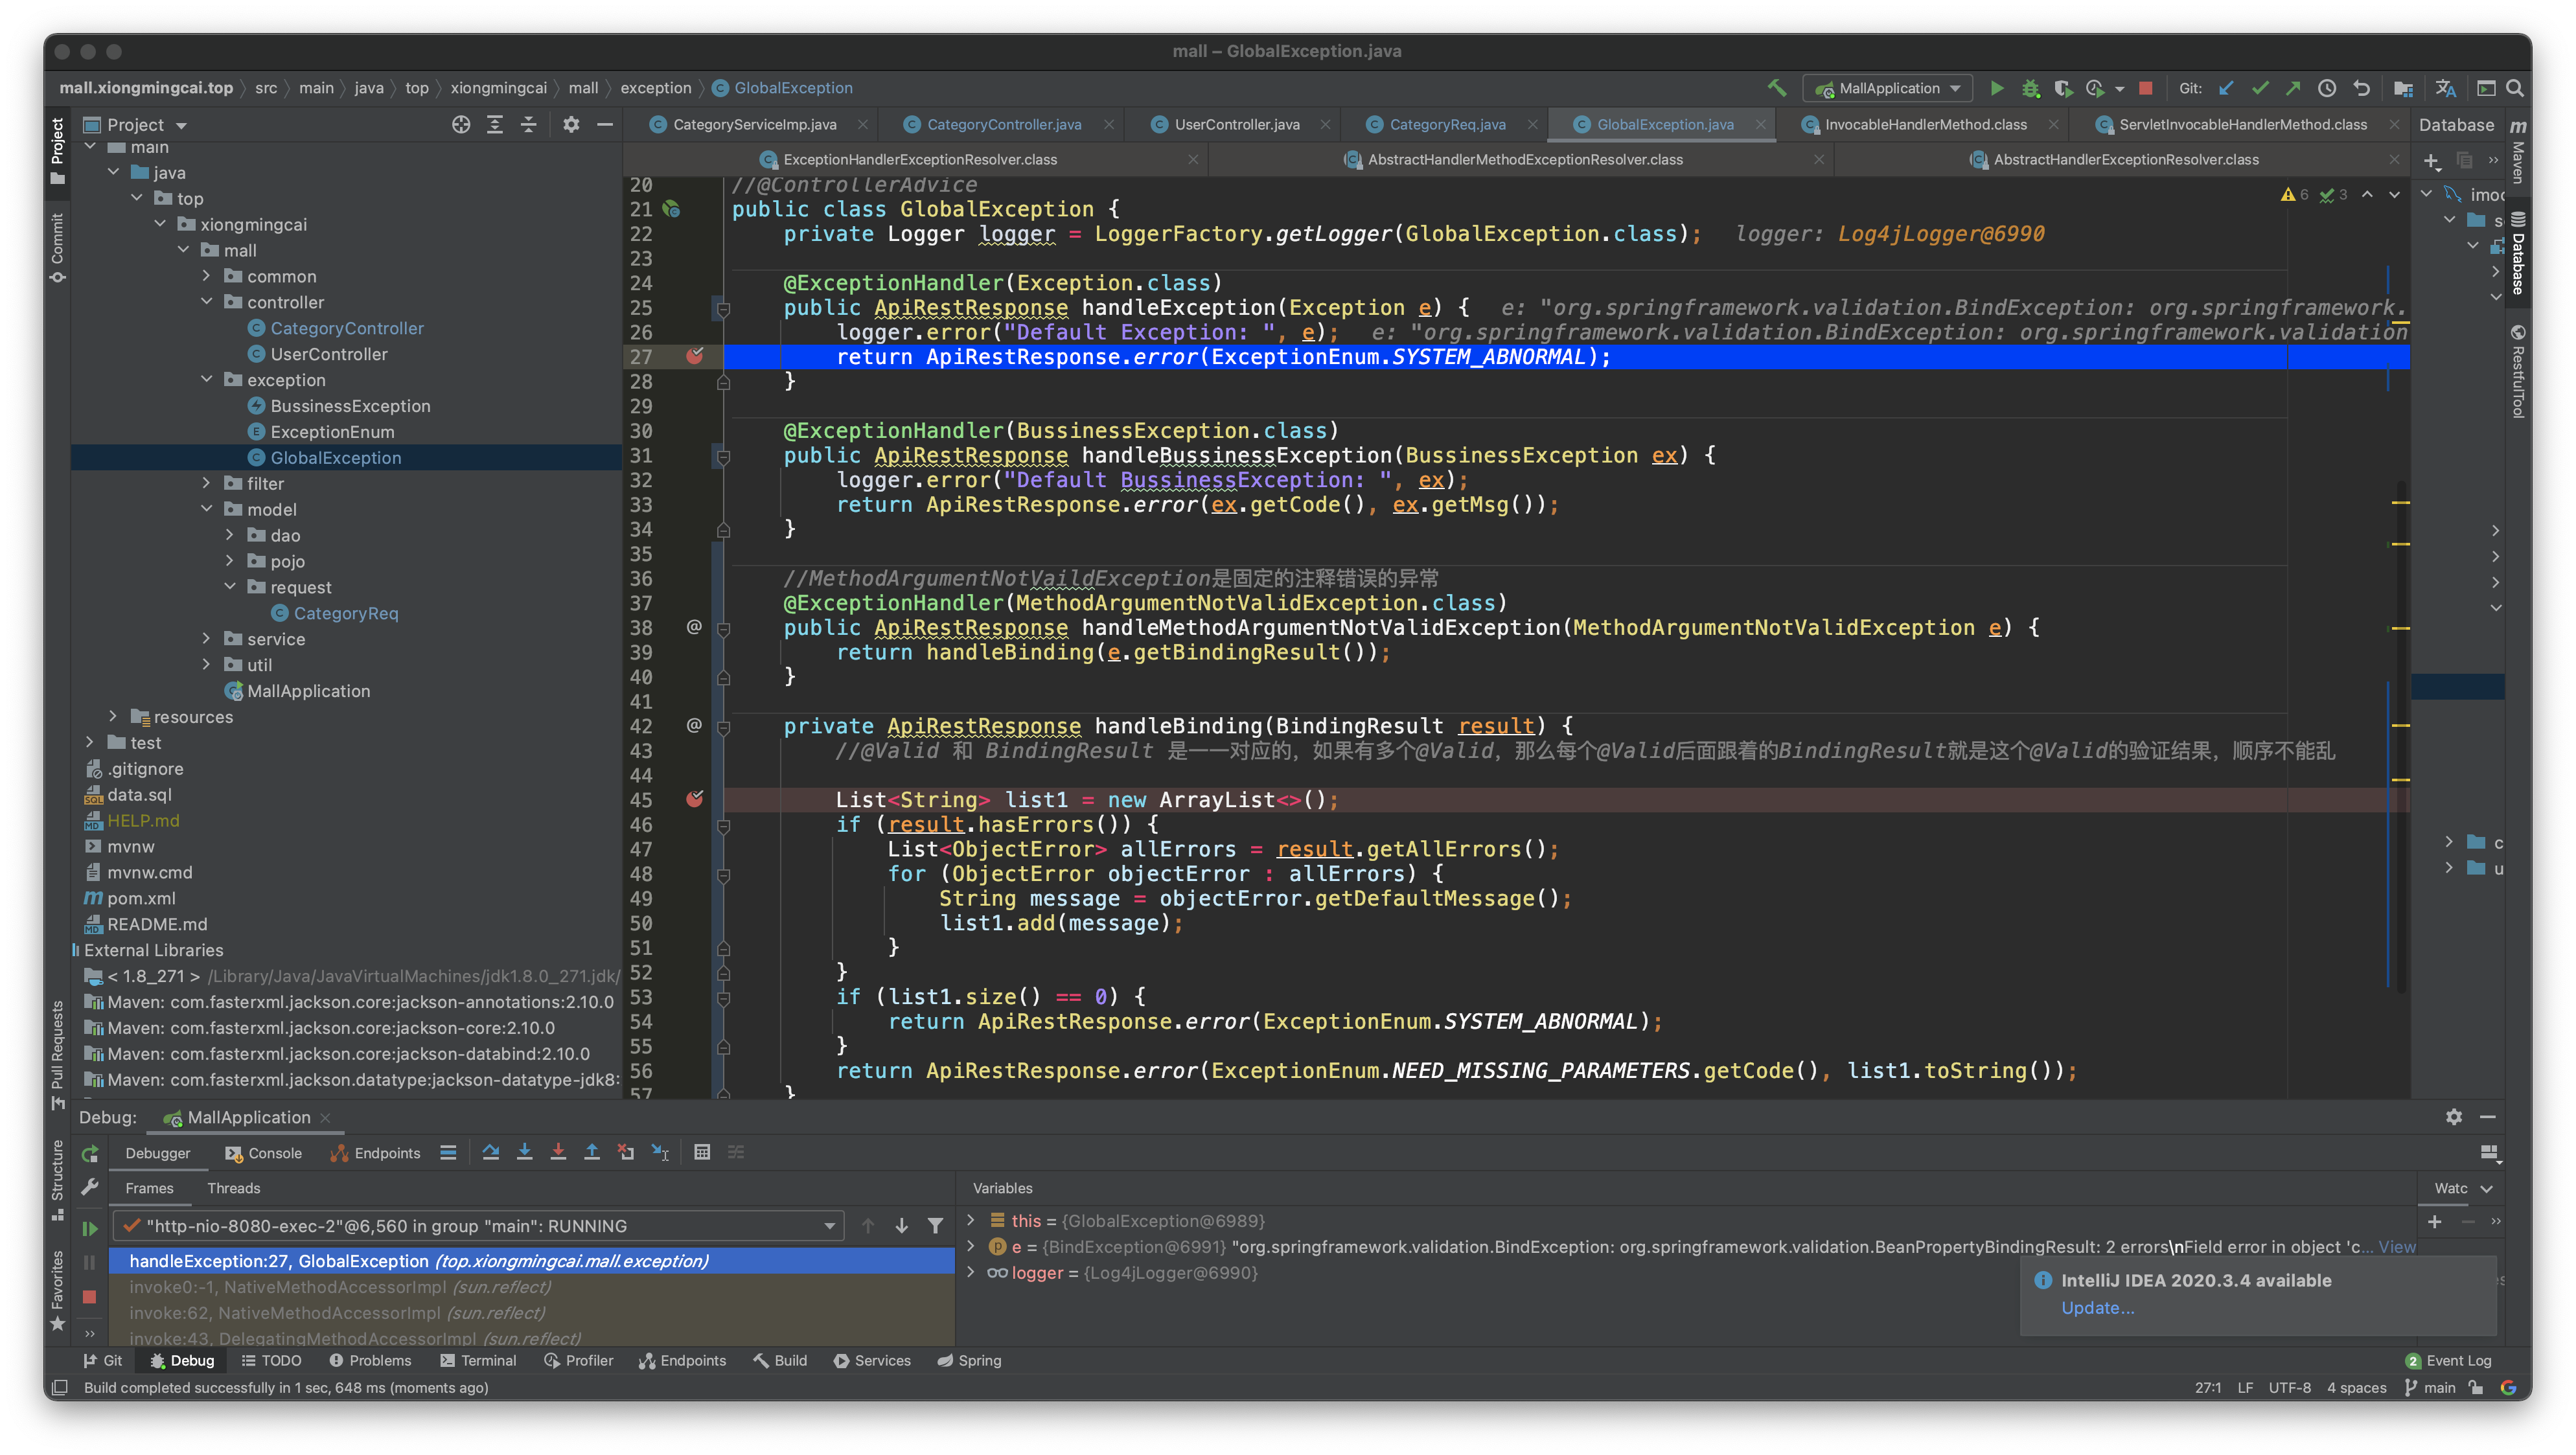The image size is (2576, 1455).
Task: Click the Translate icon in toolbar
Action: tap(2445, 88)
